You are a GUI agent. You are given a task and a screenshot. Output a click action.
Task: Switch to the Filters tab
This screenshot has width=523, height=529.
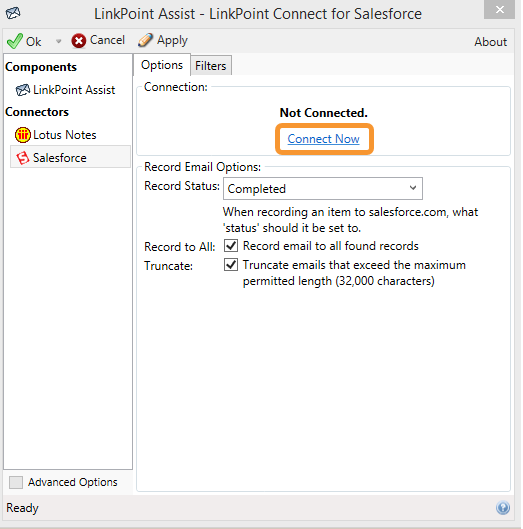tap(211, 65)
